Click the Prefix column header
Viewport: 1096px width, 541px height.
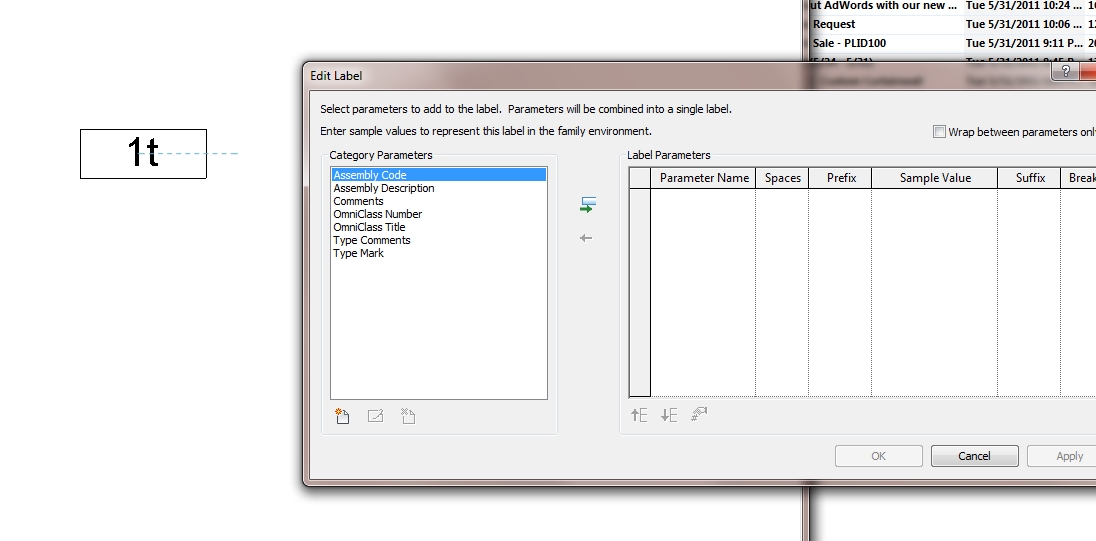coord(841,178)
